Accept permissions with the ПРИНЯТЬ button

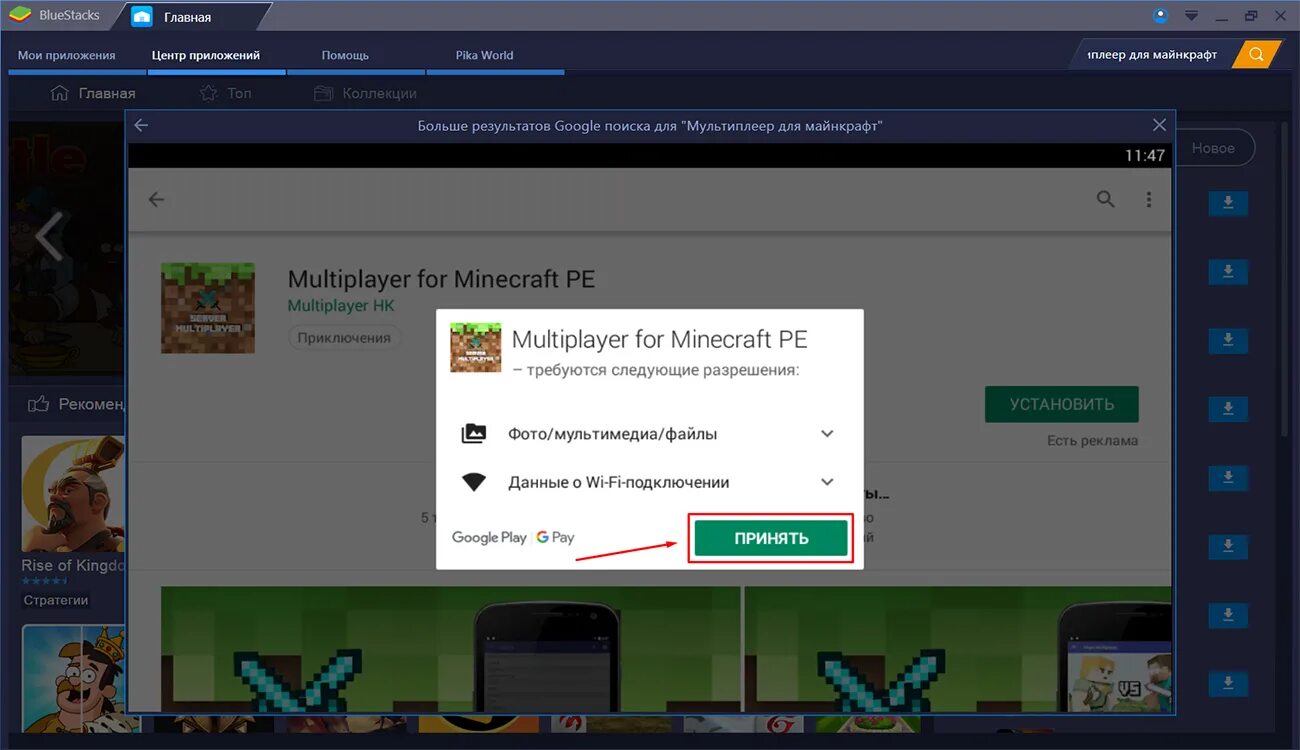point(771,538)
